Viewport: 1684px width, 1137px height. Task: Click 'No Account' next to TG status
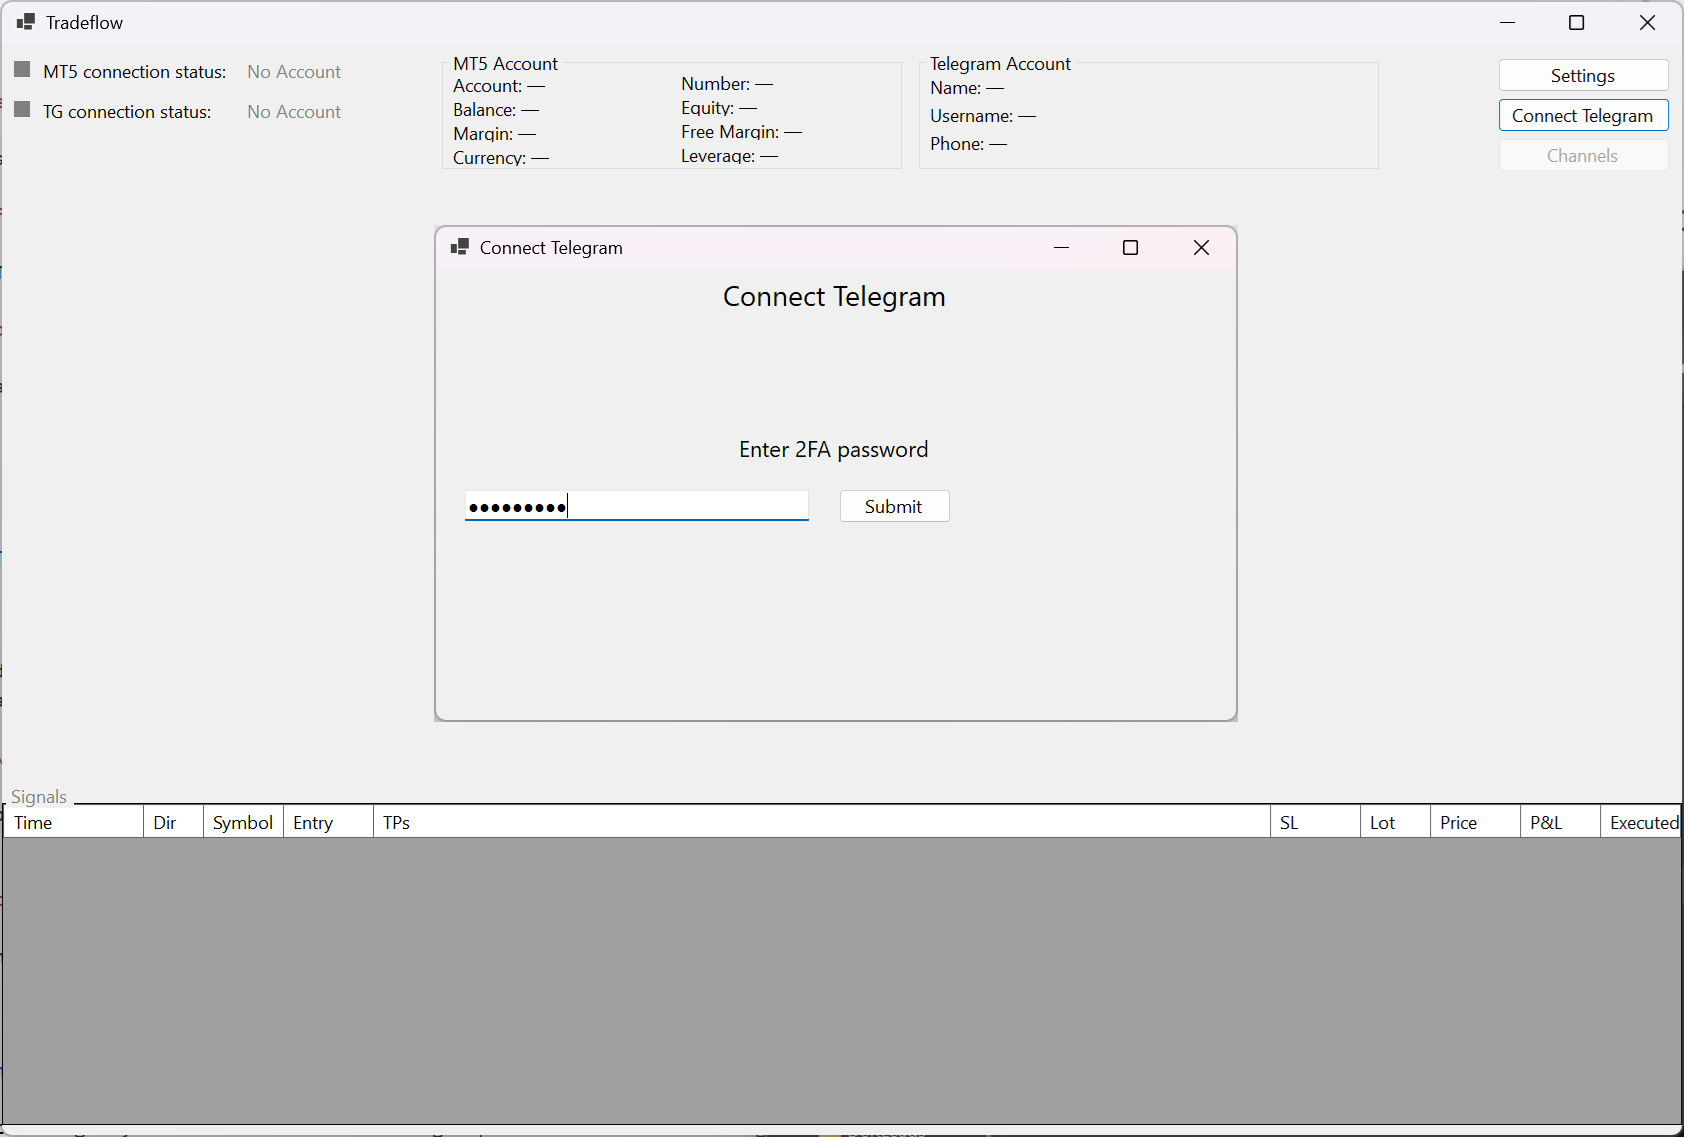point(294,112)
